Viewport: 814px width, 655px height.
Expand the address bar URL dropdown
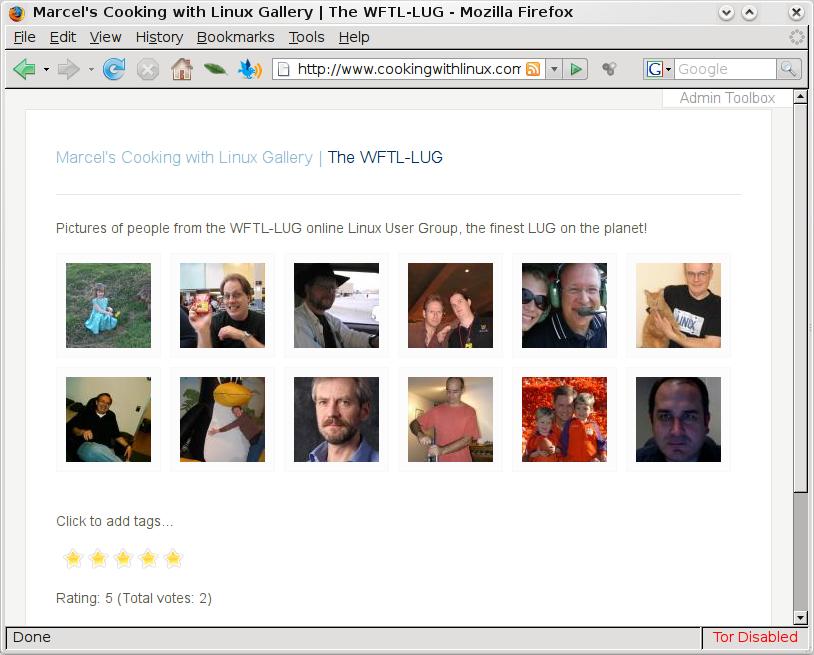click(554, 69)
